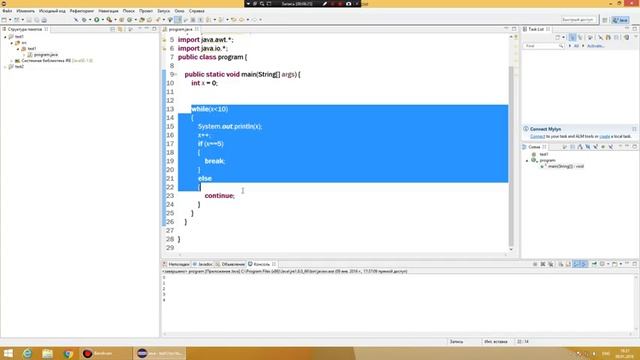640x360 pixels.
Task: Click the green Run button in the toolbar
Action: coord(97,20)
